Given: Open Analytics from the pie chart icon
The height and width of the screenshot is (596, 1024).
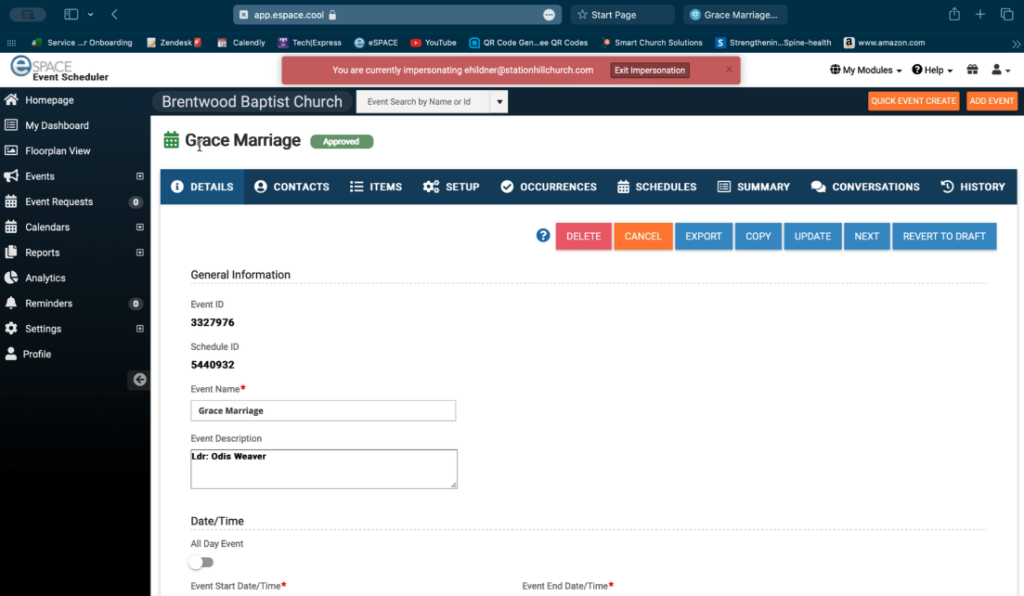Looking at the screenshot, I should (x=11, y=278).
